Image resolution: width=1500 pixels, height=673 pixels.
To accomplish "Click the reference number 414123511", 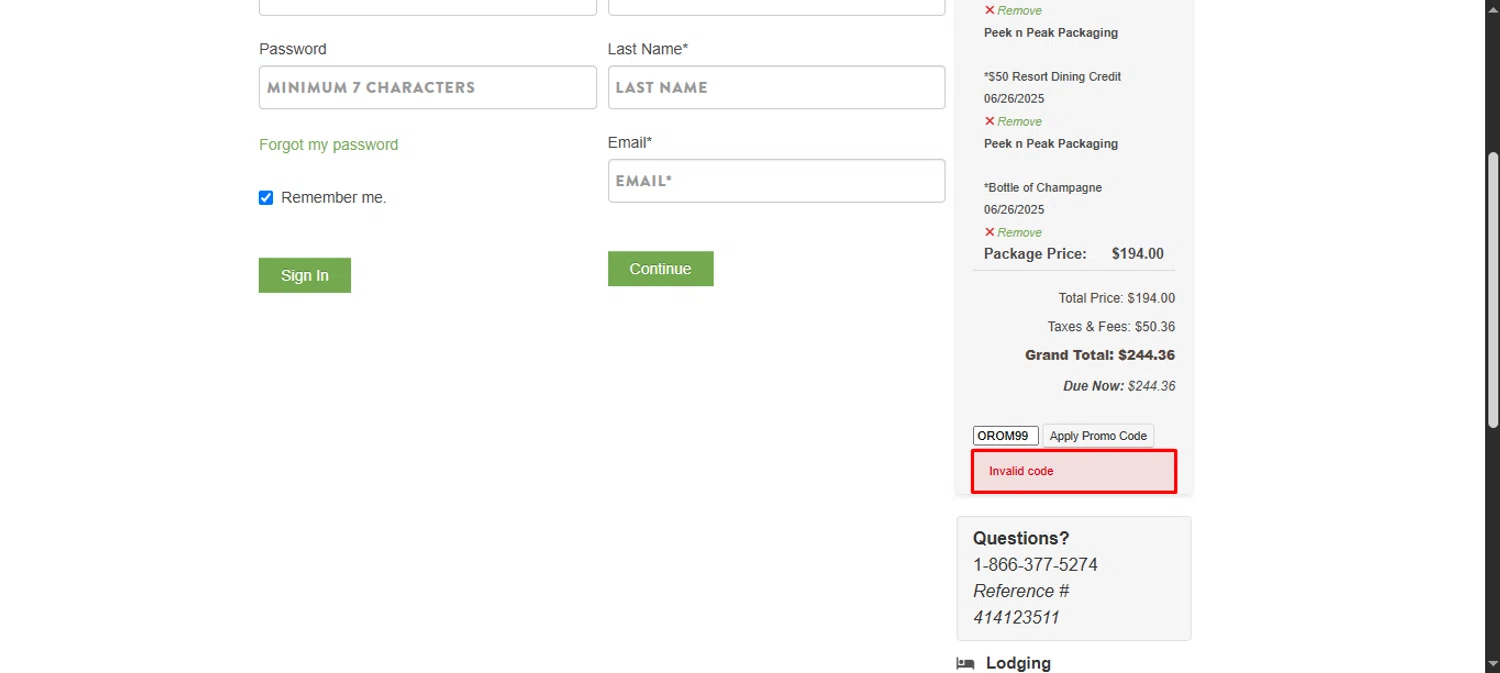I will 1016,617.
